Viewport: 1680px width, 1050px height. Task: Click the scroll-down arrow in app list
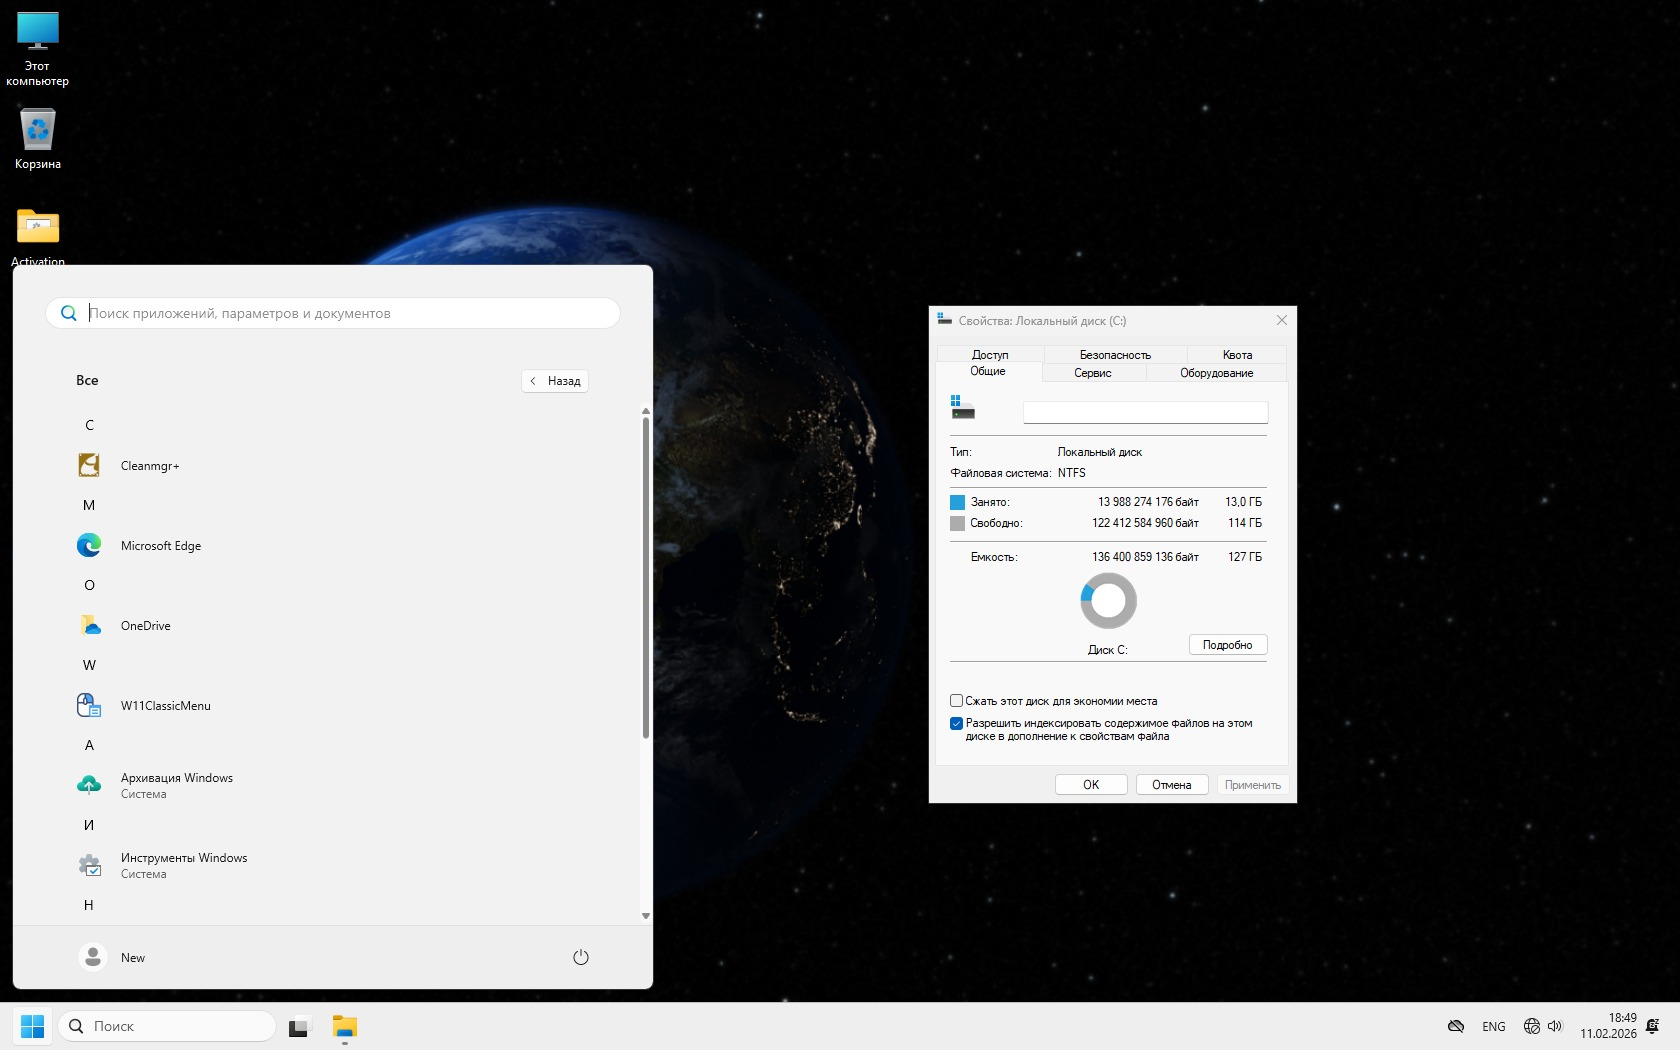(x=645, y=915)
